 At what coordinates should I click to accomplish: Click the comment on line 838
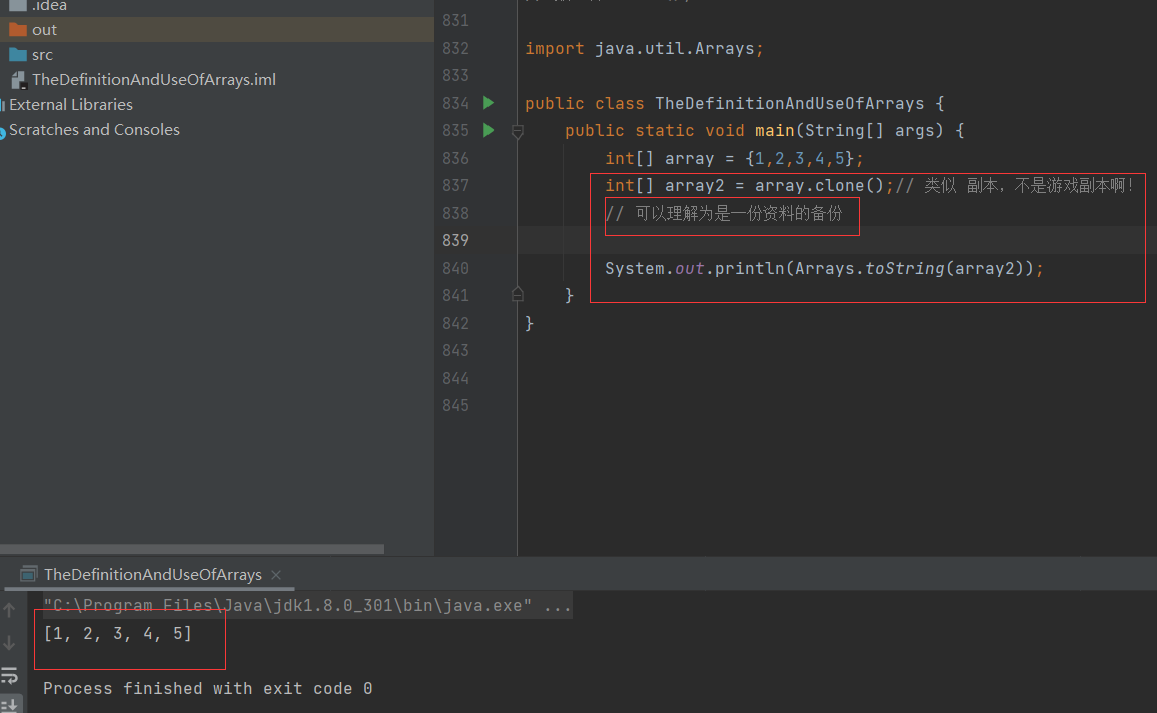(724, 213)
